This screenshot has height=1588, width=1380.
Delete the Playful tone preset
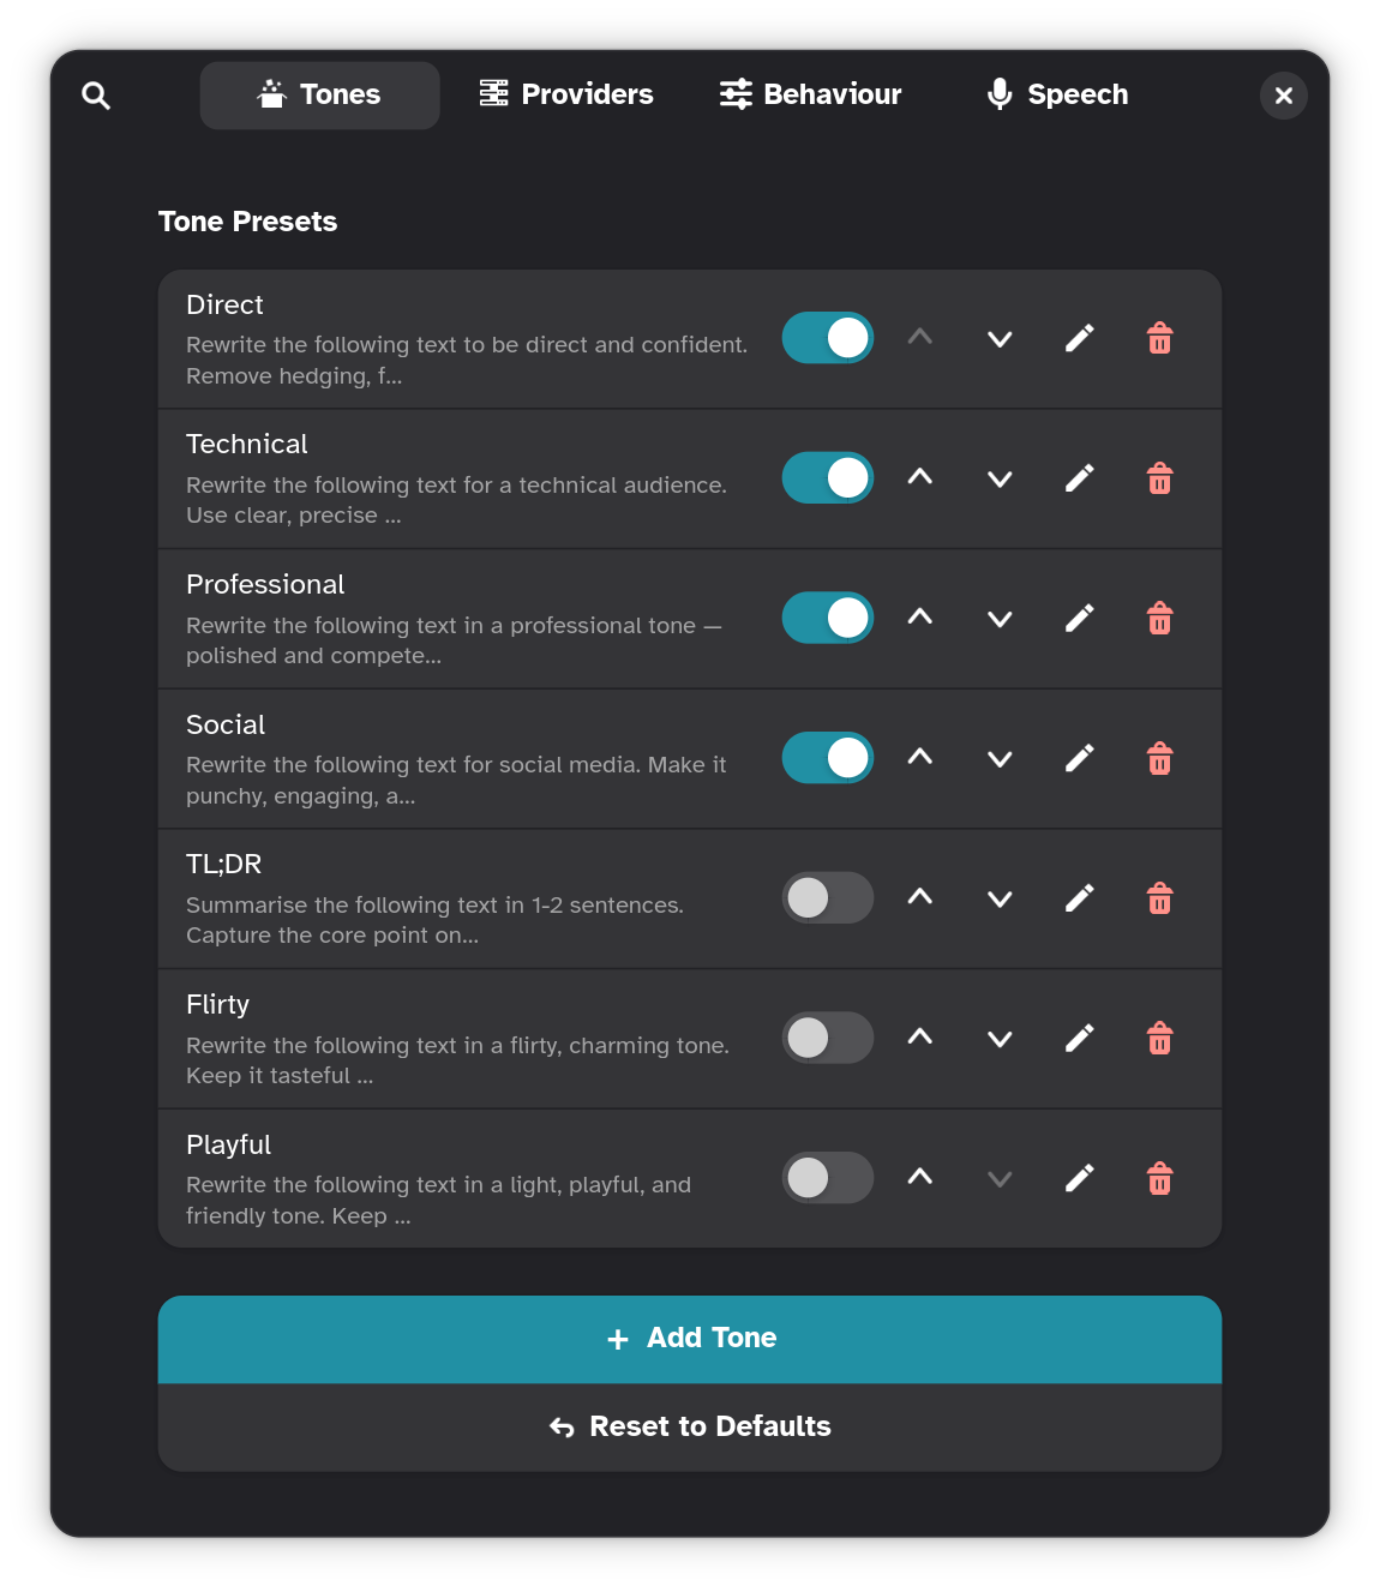[x=1159, y=1178]
